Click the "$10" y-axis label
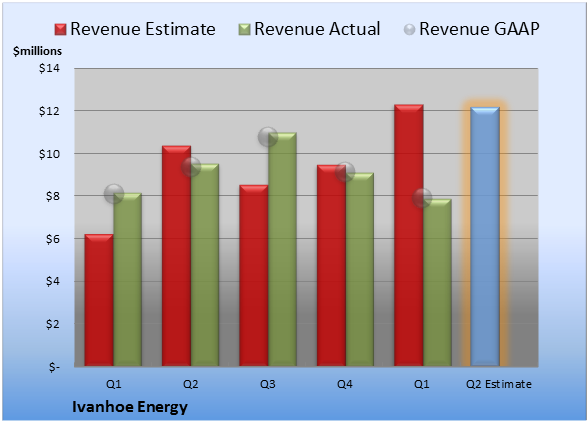Viewport: 588px width, 422px height. point(49,154)
